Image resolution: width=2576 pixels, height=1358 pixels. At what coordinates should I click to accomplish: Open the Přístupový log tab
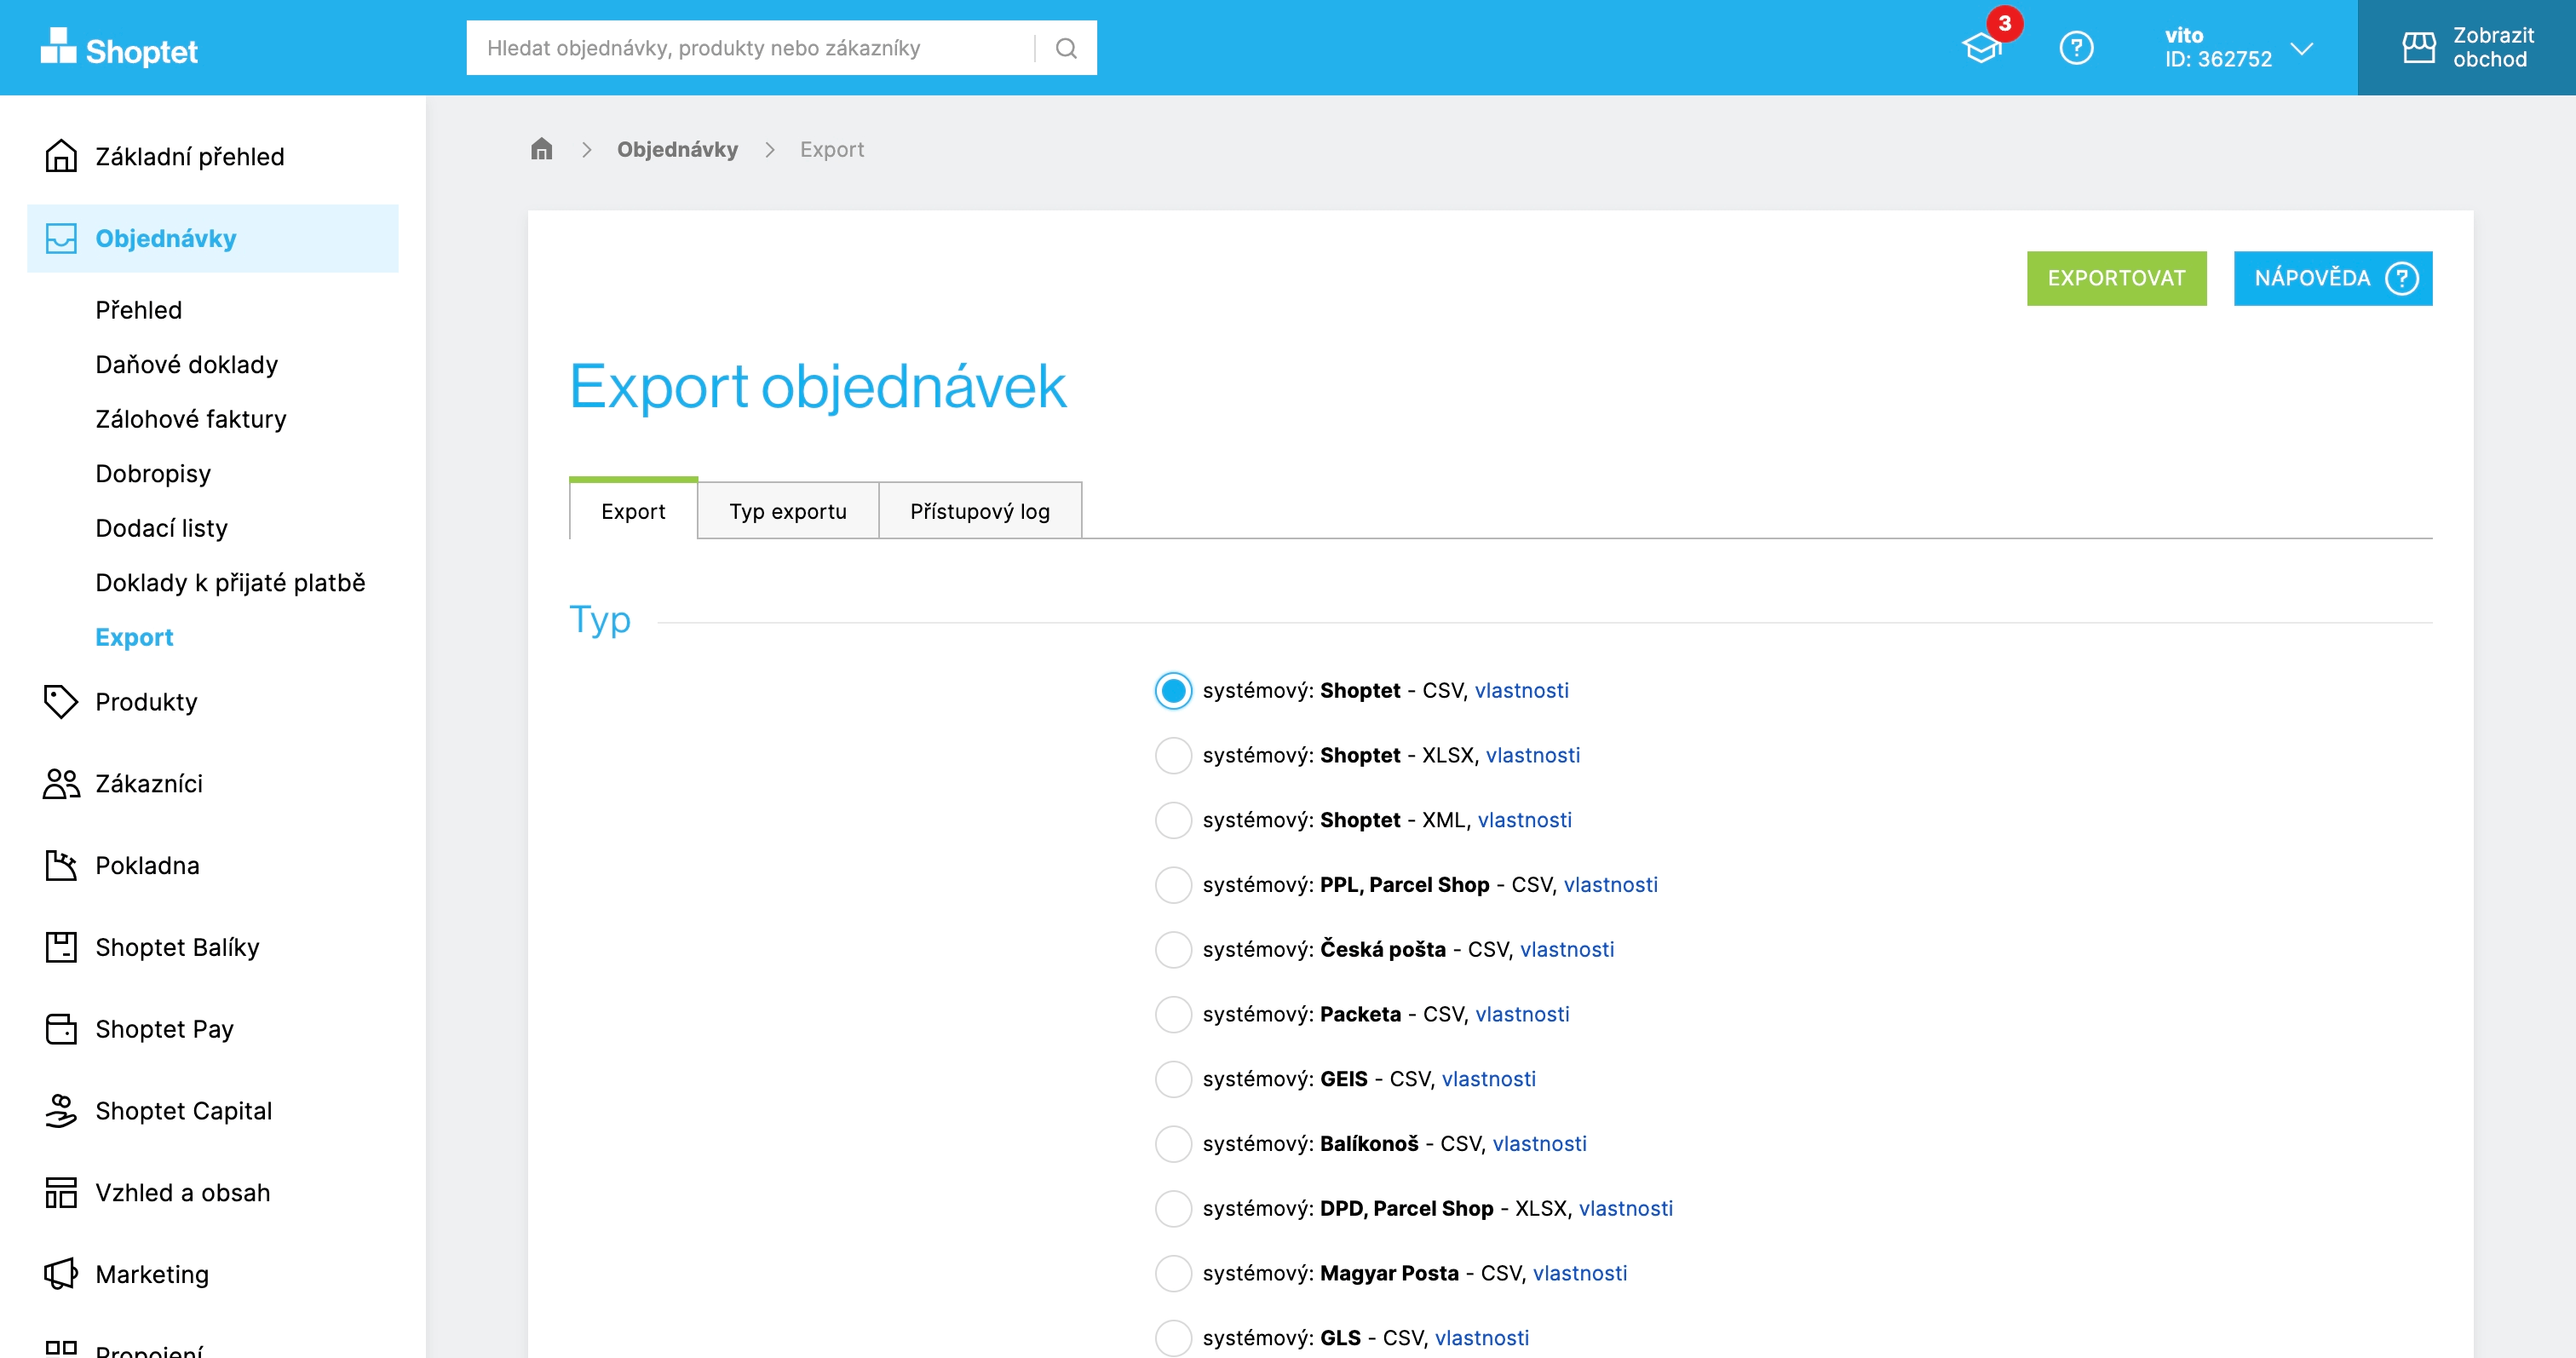coord(979,511)
